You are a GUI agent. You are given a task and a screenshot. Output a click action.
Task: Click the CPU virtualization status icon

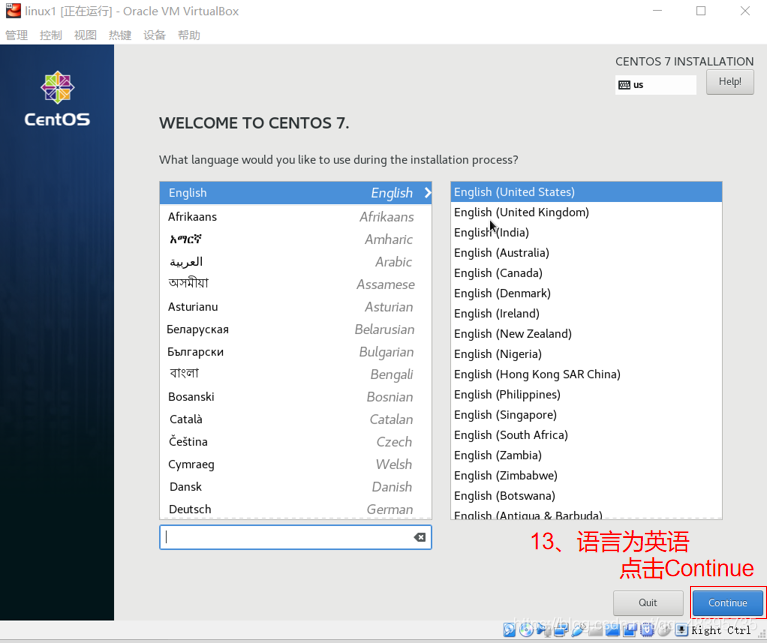click(x=647, y=630)
